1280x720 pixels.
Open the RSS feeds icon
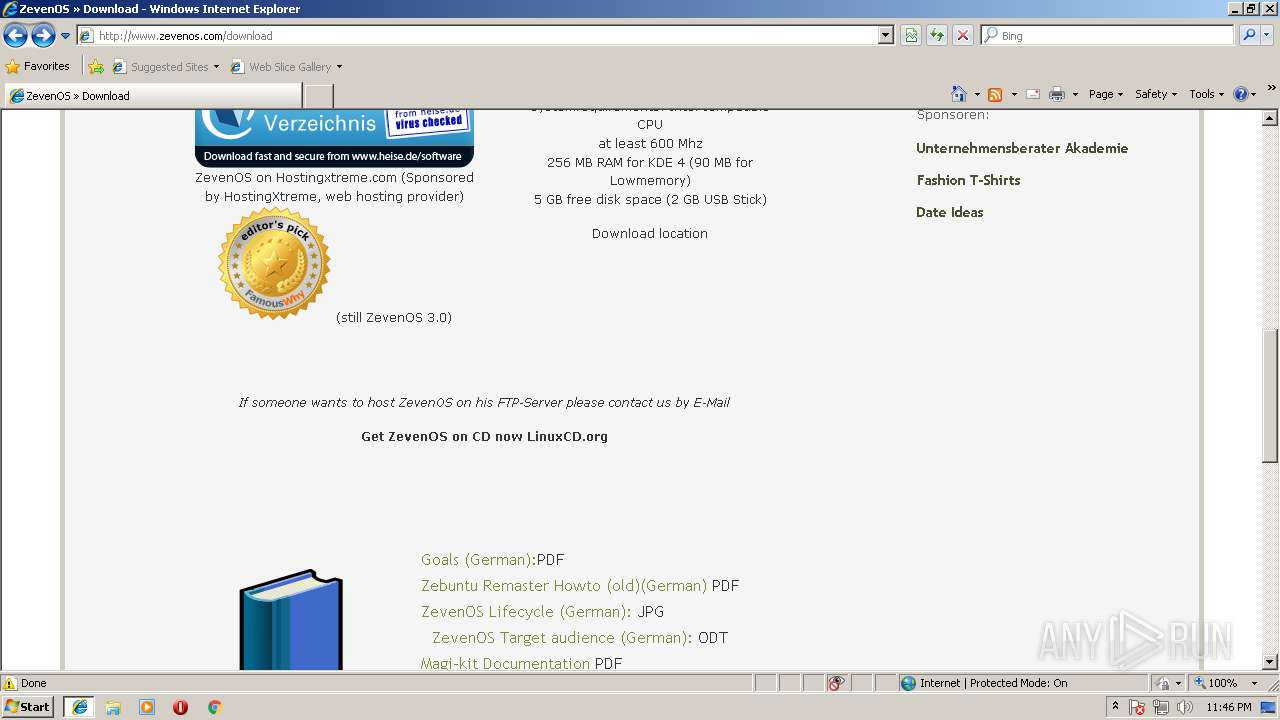coord(995,94)
